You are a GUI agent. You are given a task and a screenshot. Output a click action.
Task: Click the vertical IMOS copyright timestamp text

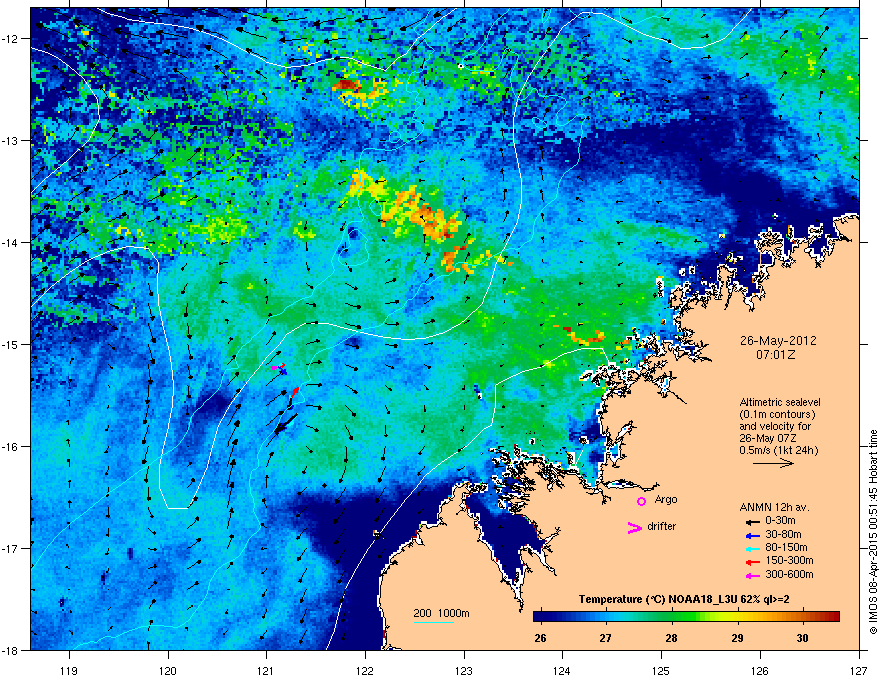pos(873,532)
